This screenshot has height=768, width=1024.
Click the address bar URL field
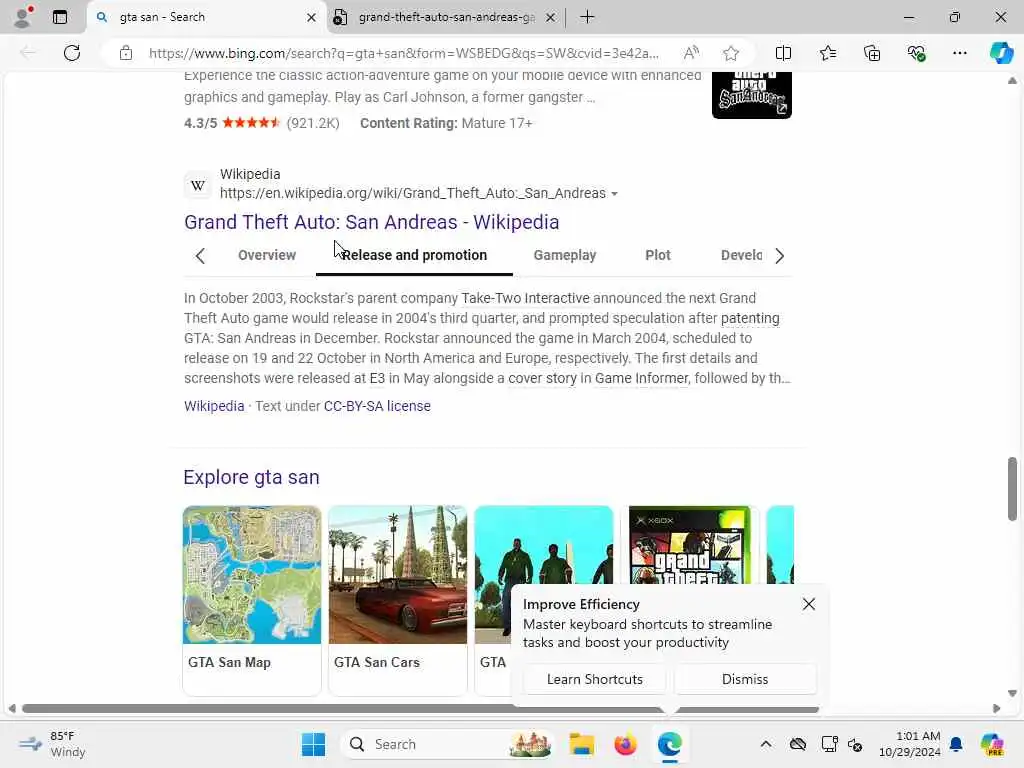click(403, 53)
